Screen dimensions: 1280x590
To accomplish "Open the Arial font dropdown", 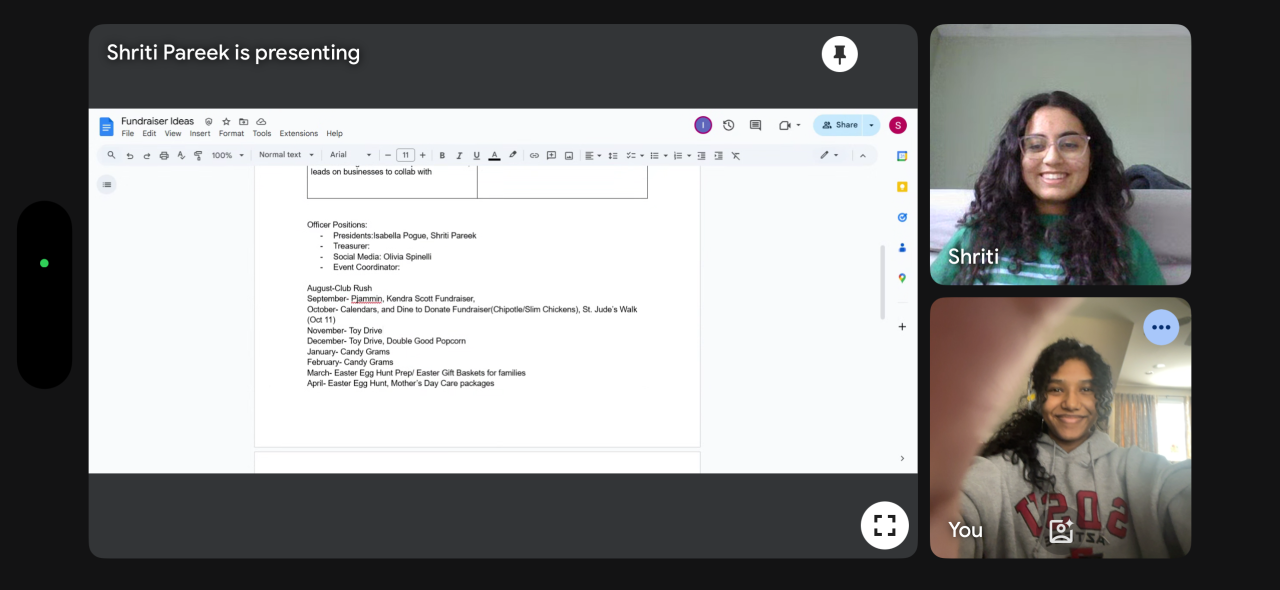I will 351,155.
